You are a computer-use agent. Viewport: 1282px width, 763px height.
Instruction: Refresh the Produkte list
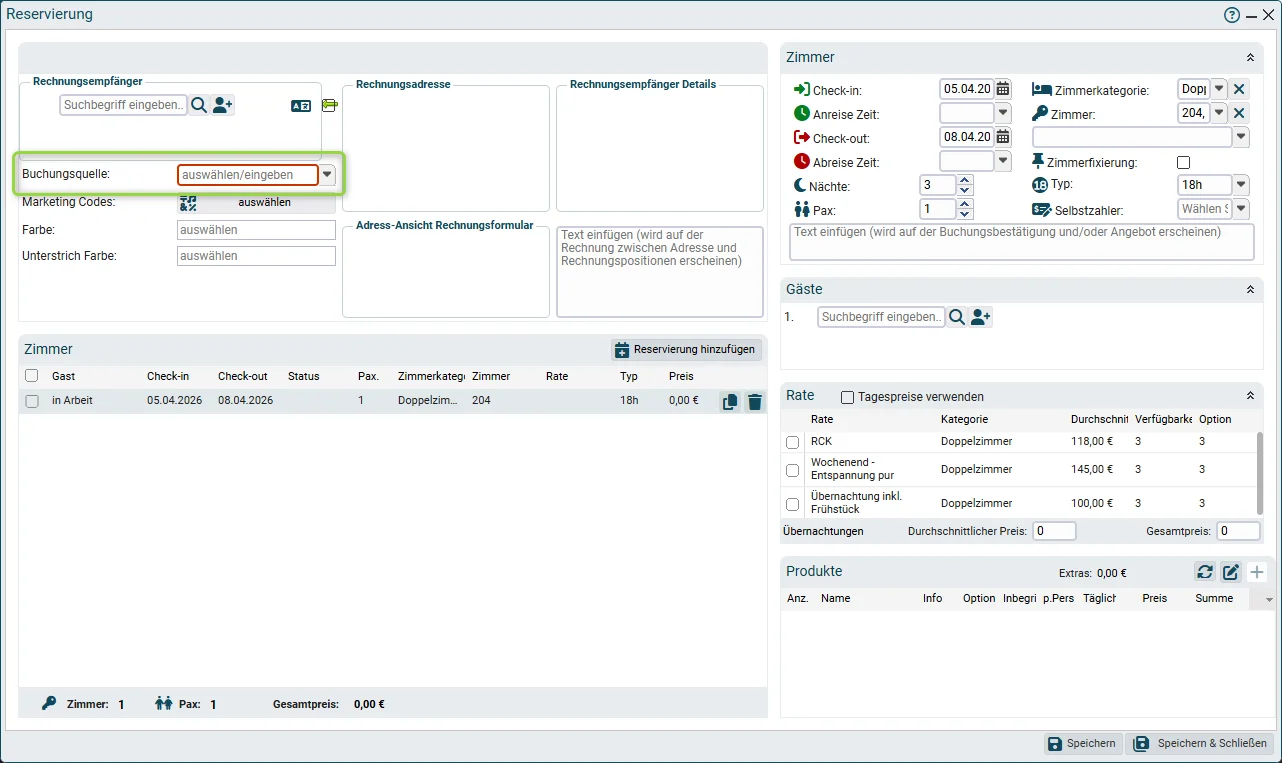1205,572
